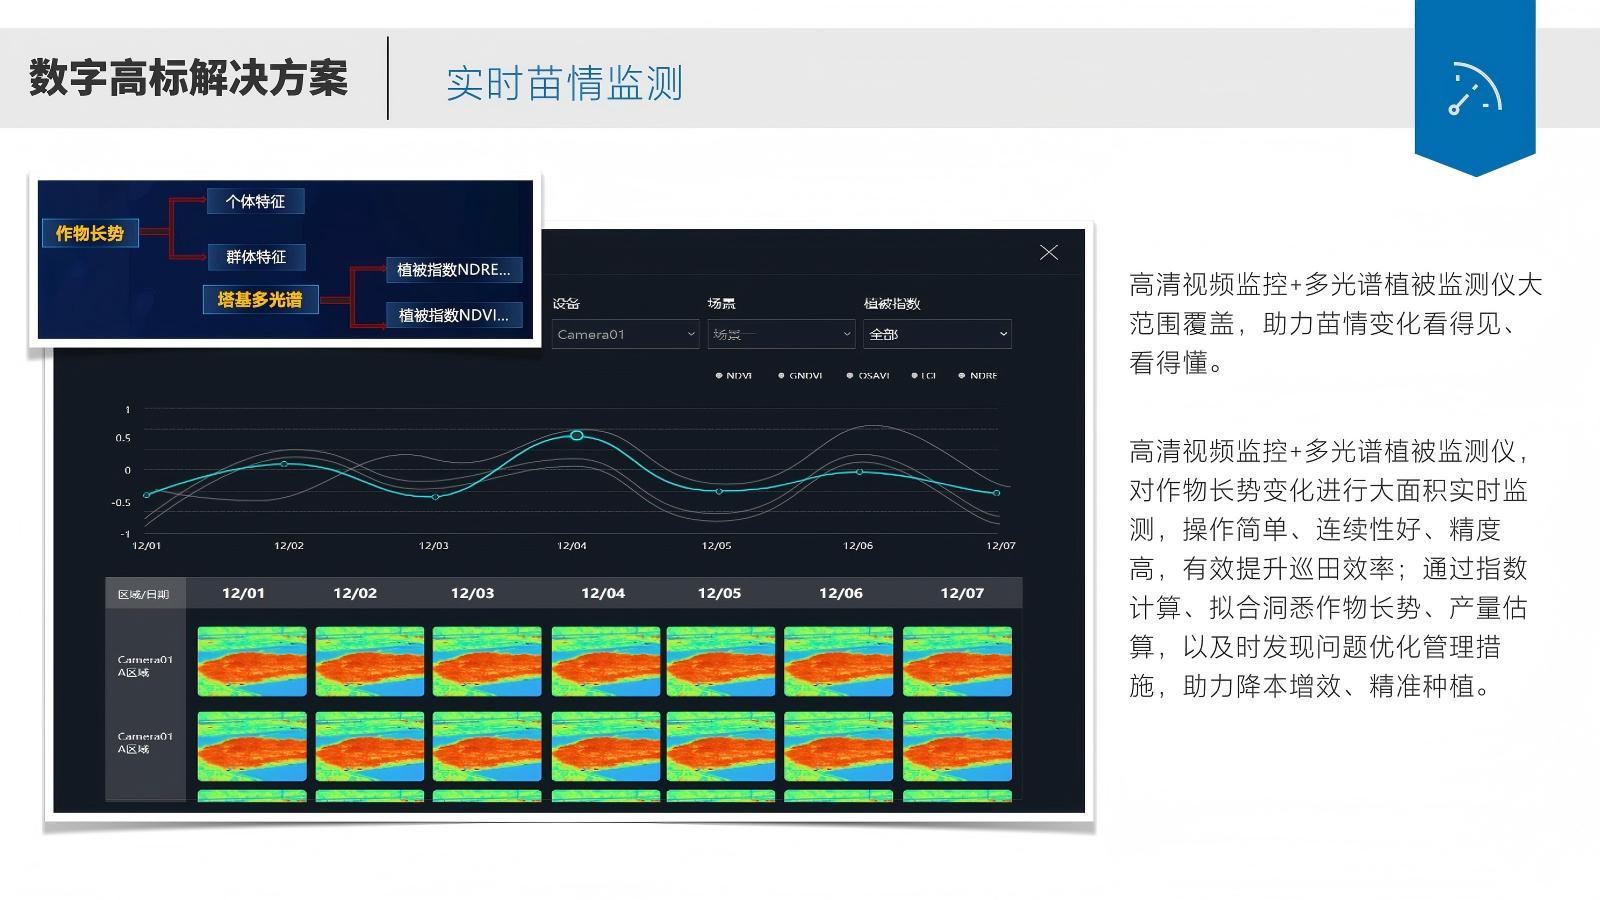Toggle the GNDVI legend series
1600x900 pixels.
[x=800, y=376]
